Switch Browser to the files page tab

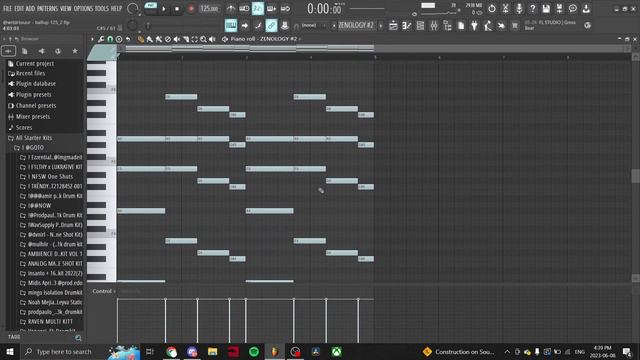pyautogui.click(x=24, y=51)
